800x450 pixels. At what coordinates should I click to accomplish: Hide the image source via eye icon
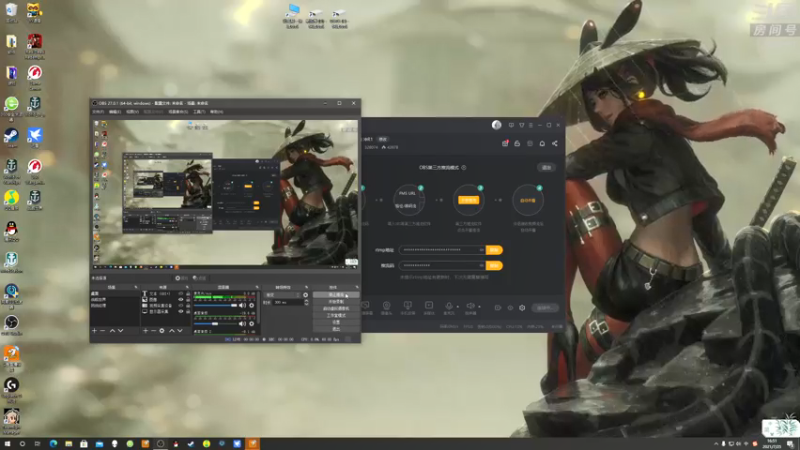(181, 299)
